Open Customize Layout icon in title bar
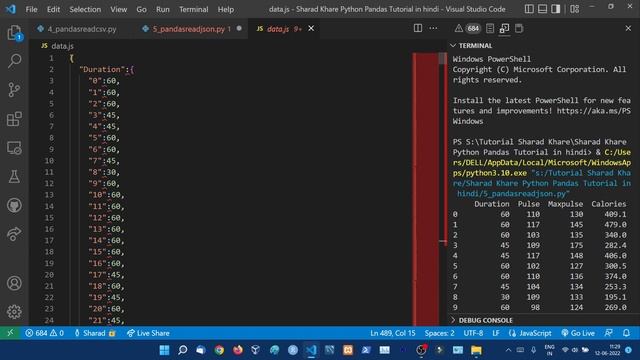 click(574, 9)
